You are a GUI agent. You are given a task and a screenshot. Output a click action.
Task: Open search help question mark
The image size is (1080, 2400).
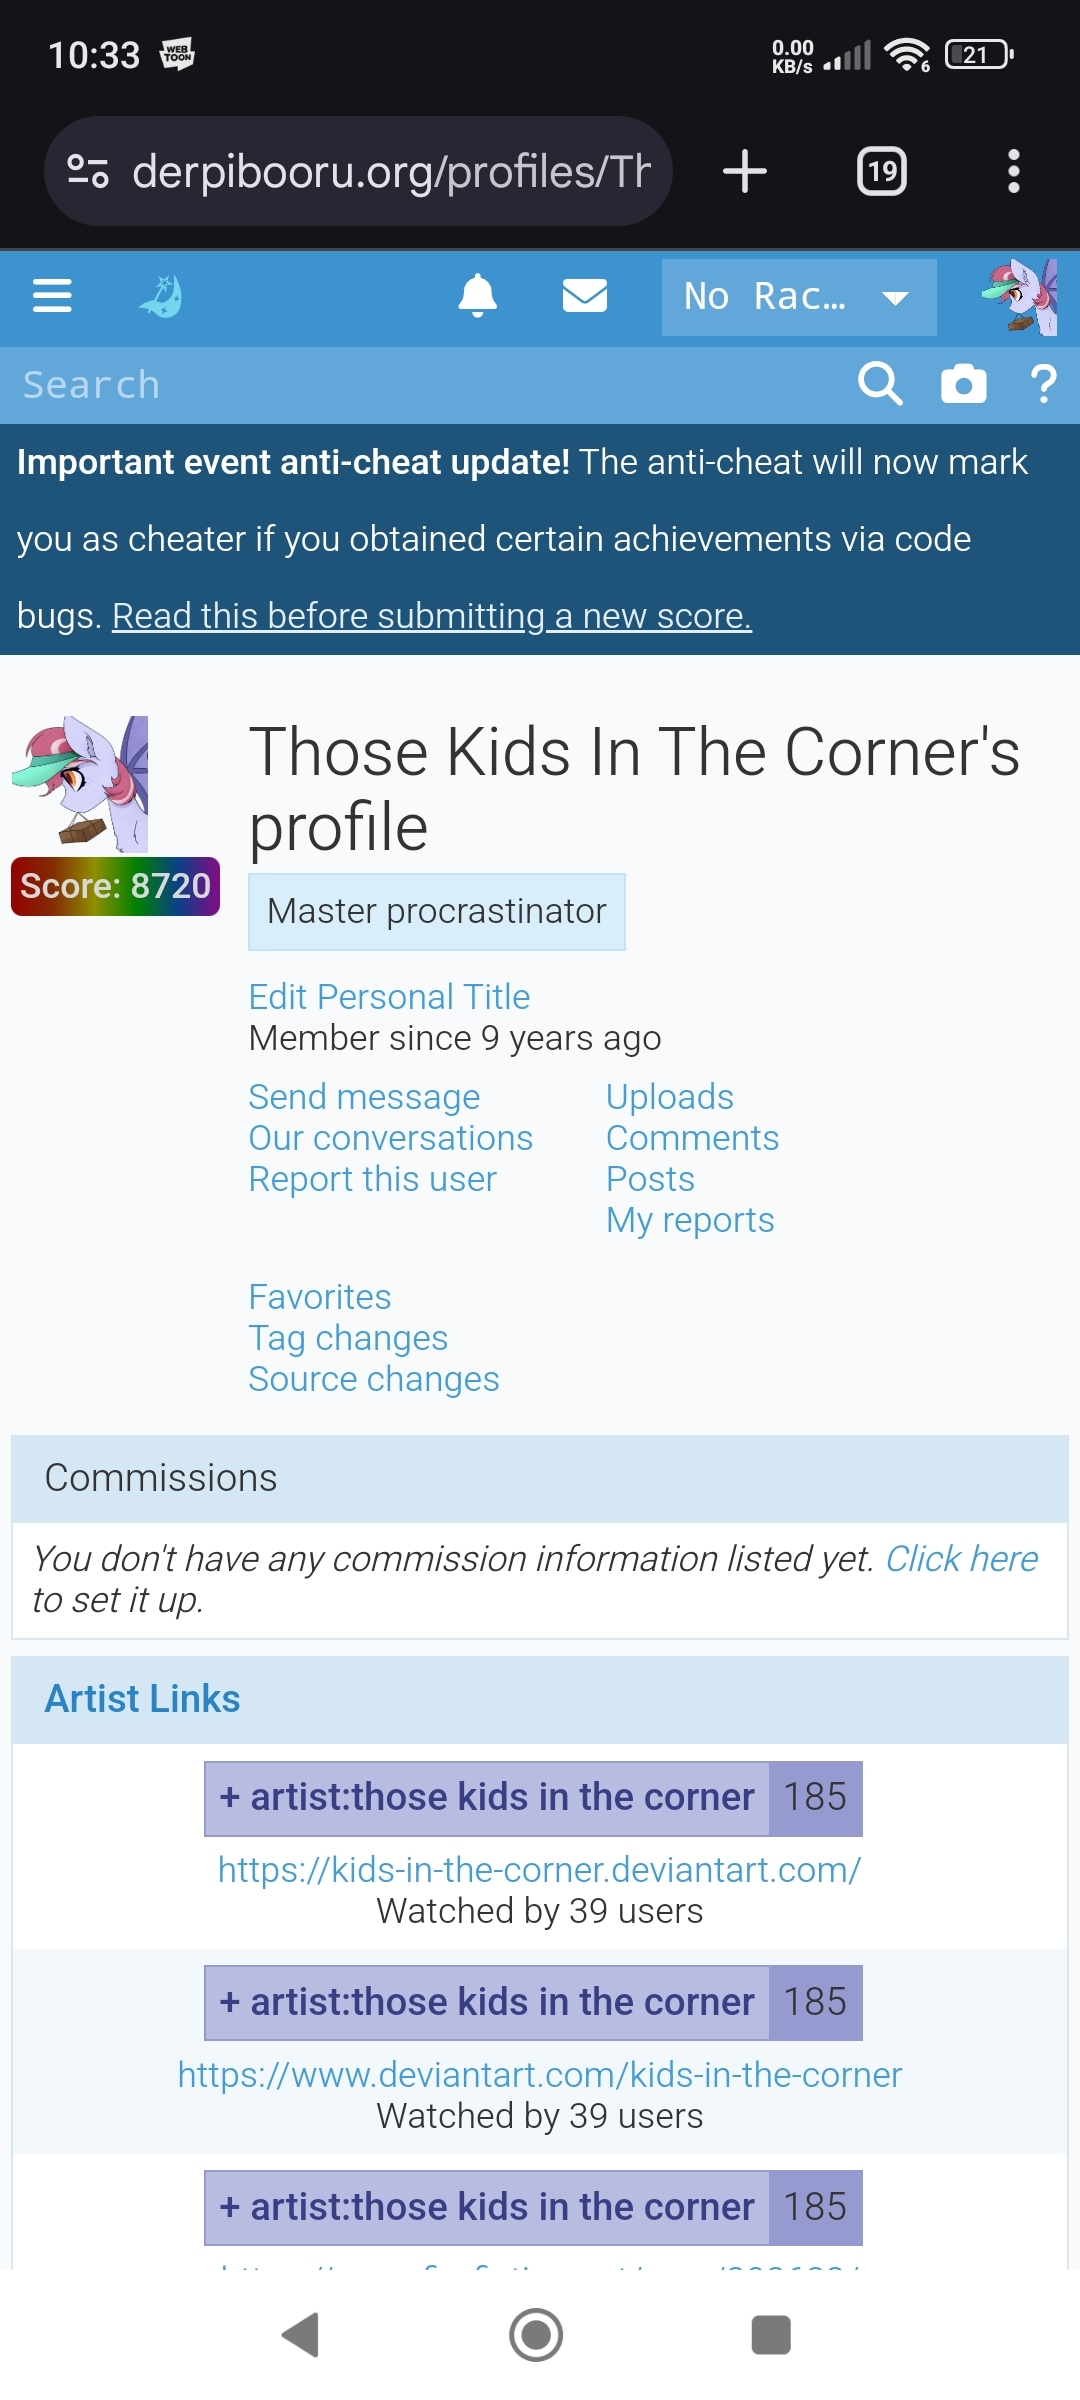pos(1043,384)
